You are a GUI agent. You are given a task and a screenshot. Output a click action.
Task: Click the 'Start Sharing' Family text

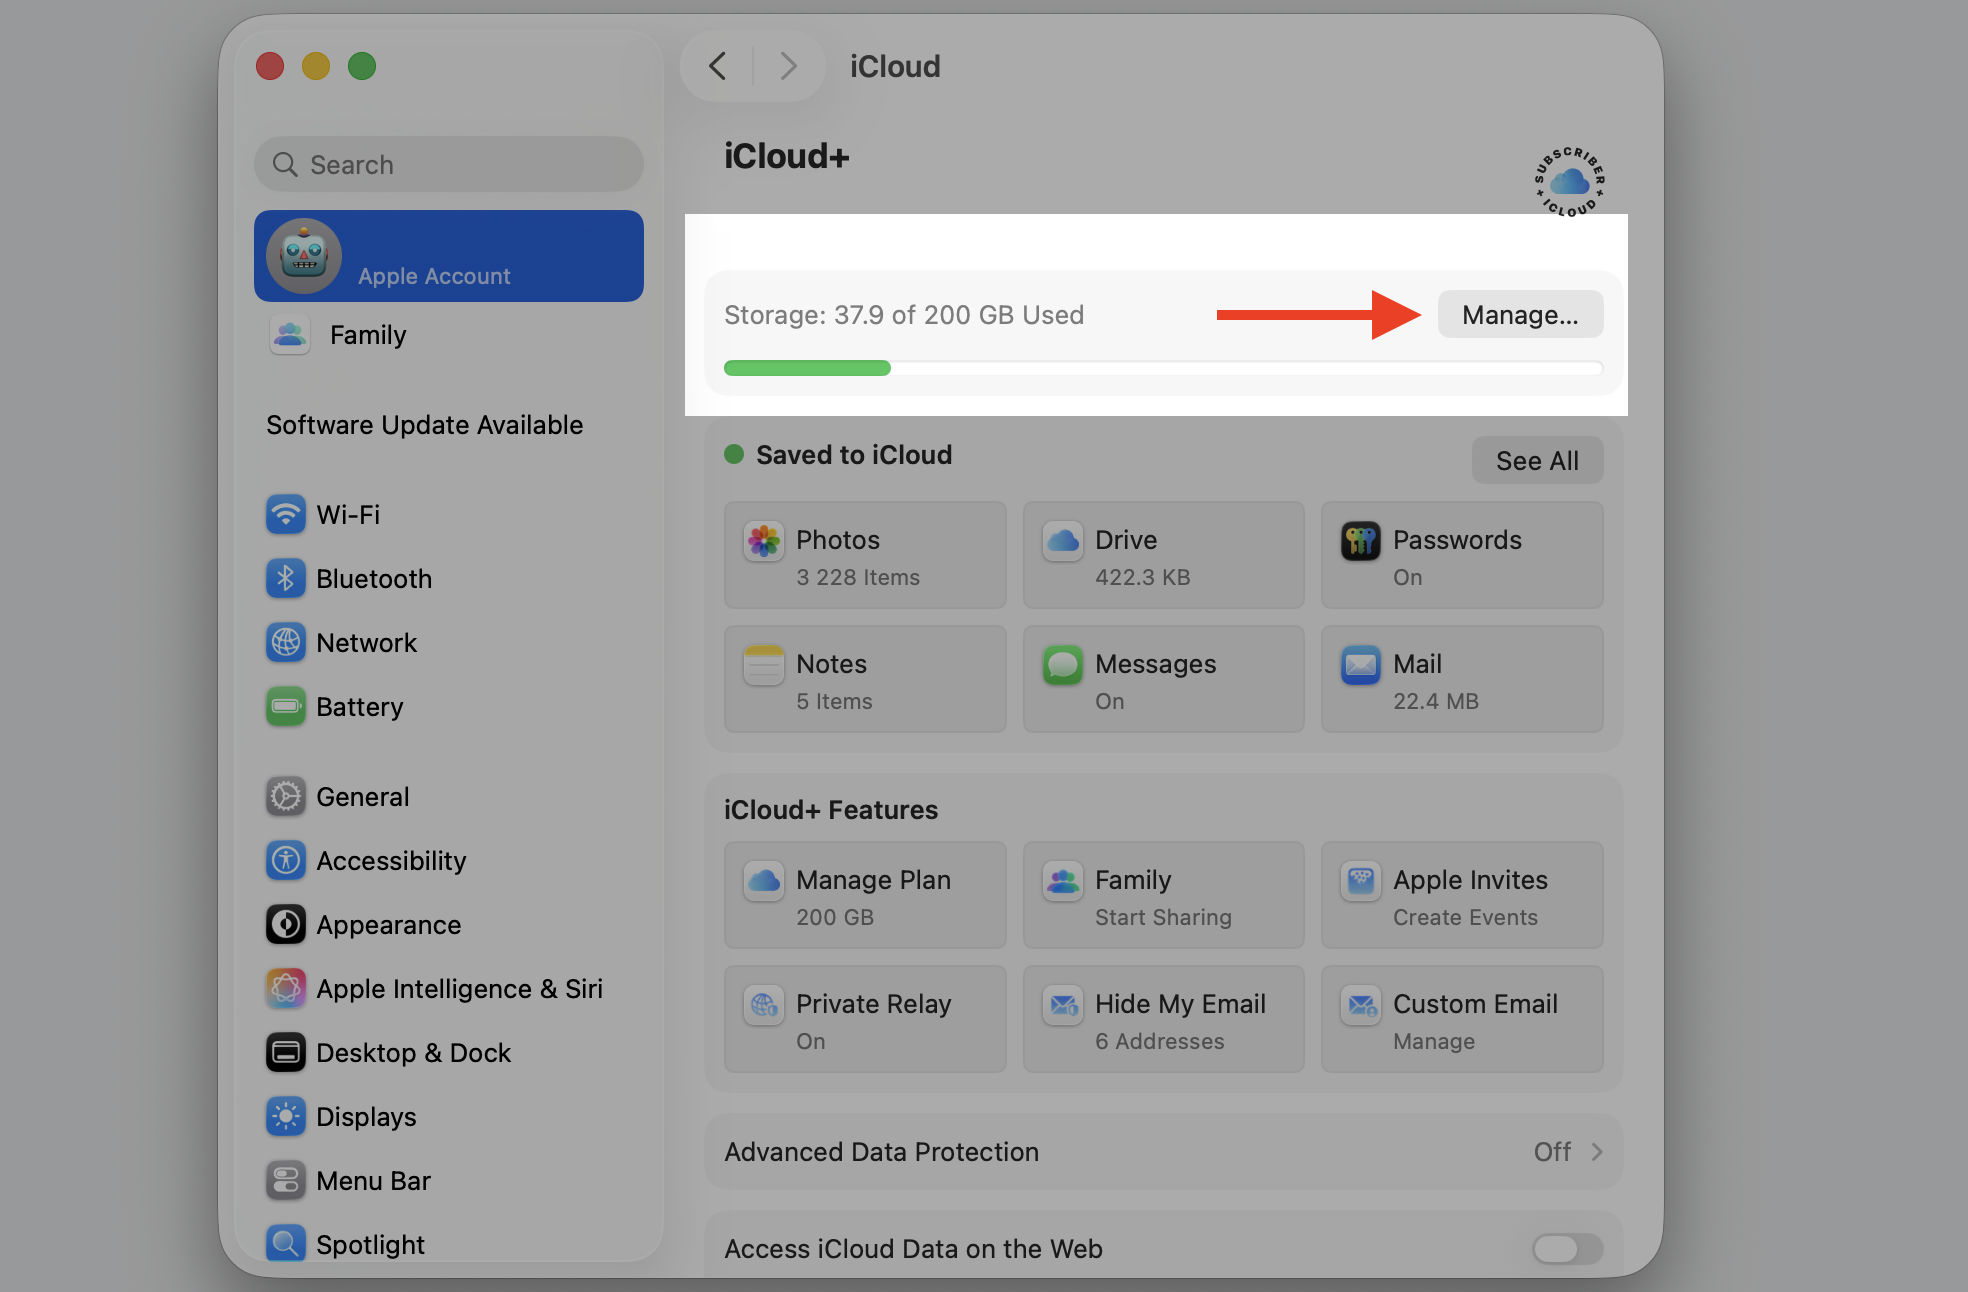coord(1163,917)
